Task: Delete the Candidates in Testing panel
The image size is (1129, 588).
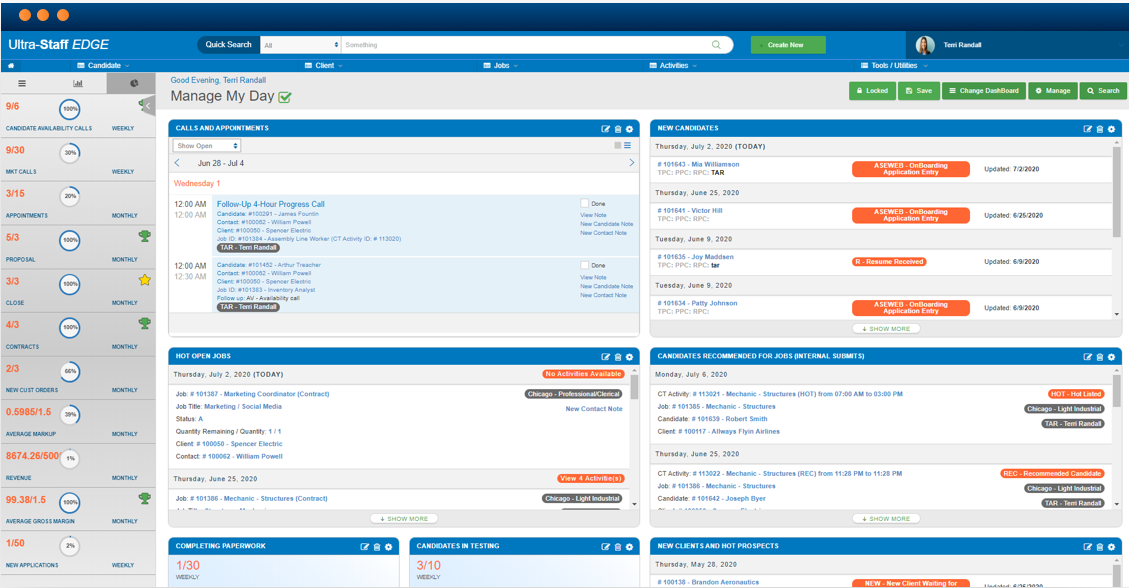Action: click(618, 547)
